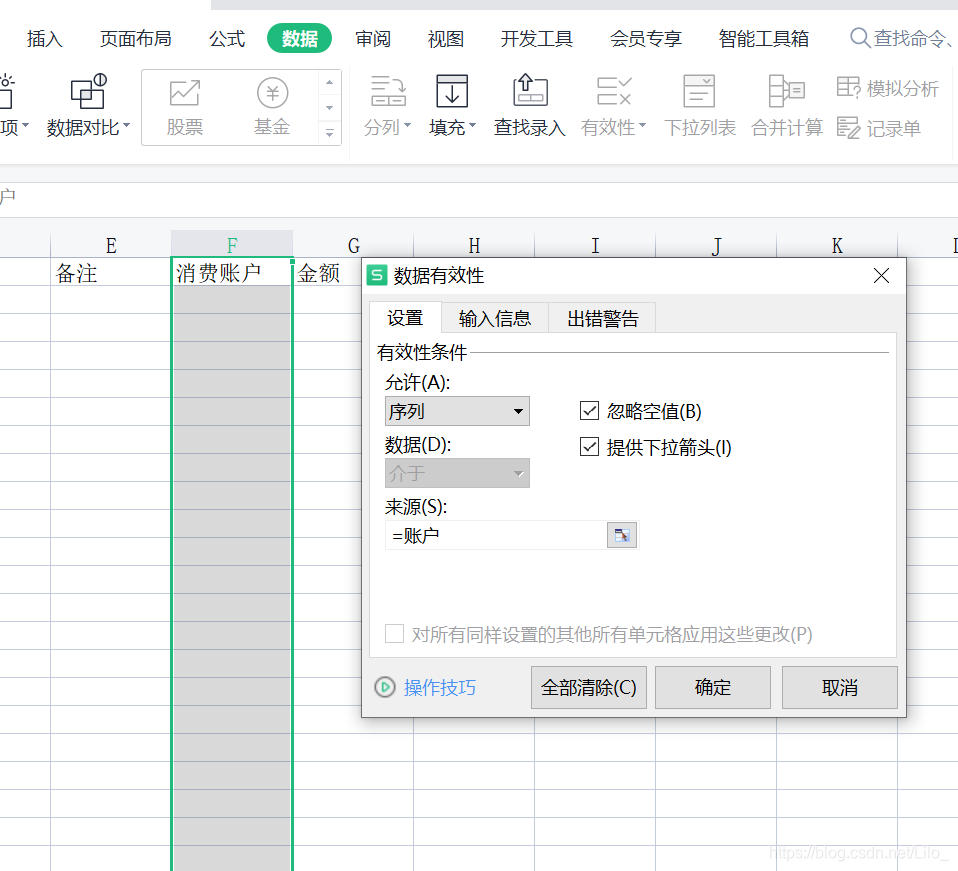Open the 允许(A) 序列 dropdown
Viewport: 958px width, 871px height.
point(457,411)
